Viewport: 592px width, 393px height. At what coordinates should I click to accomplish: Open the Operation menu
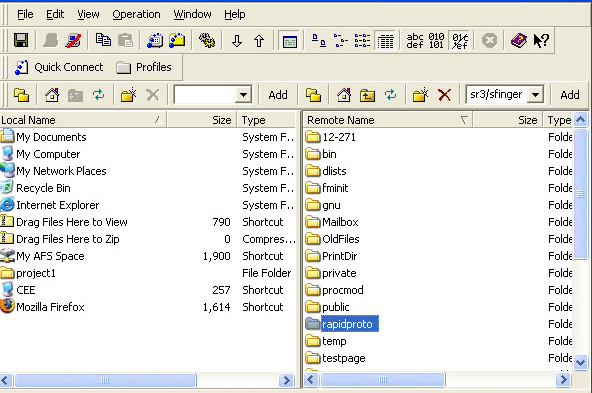click(x=136, y=14)
